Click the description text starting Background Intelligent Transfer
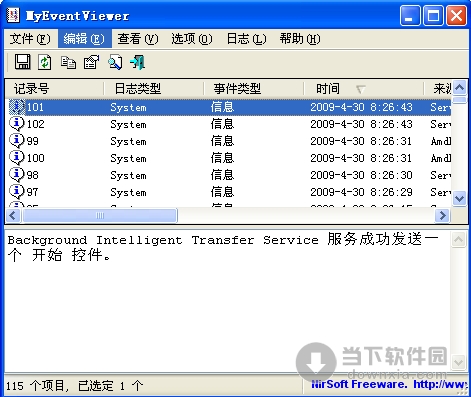471x397 pixels. click(223, 247)
